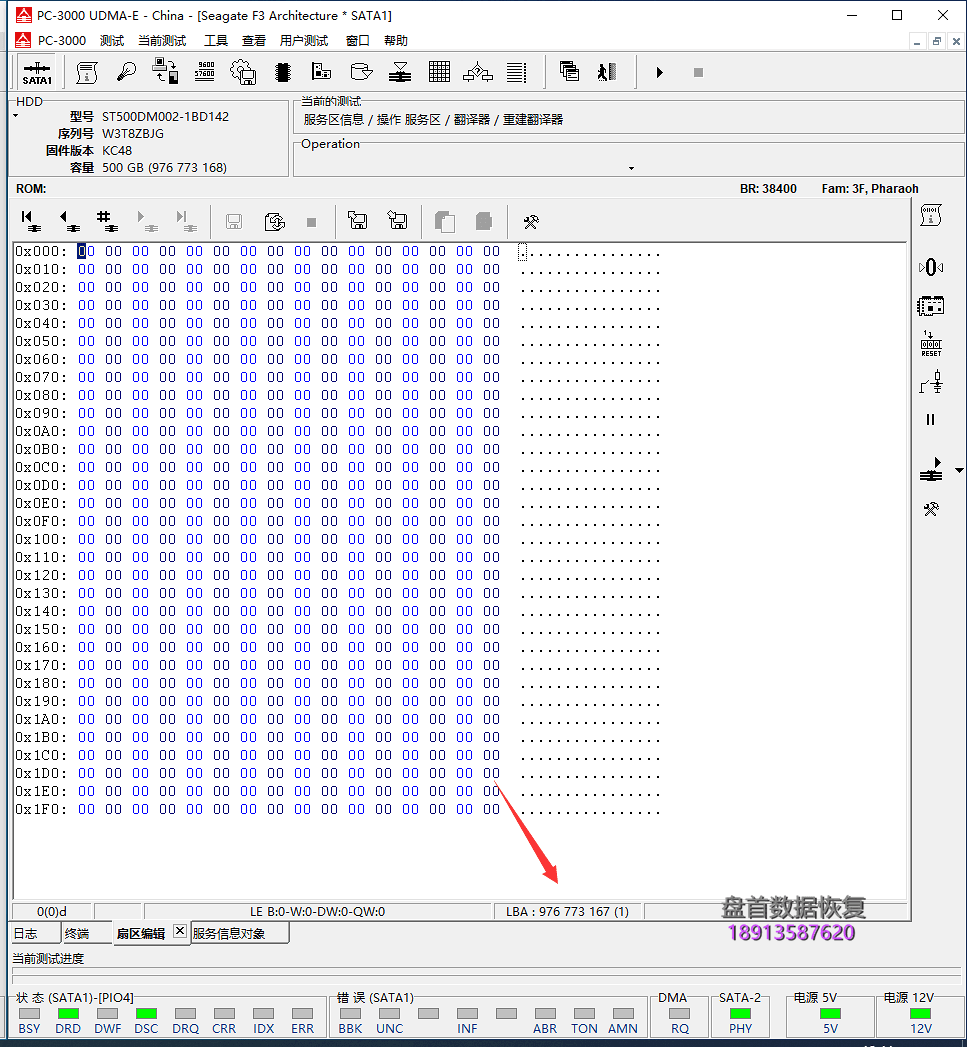Click the copy icon in sector toolbar

click(x=444, y=222)
